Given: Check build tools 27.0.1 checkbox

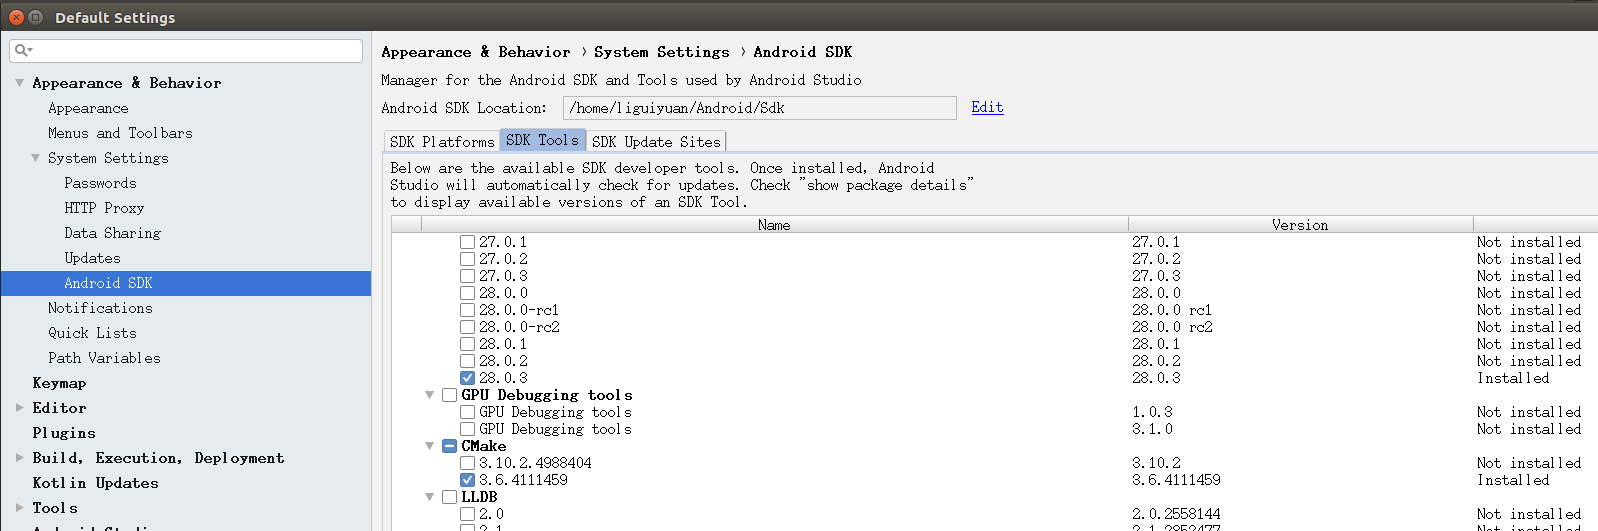Looking at the screenshot, I should pyautogui.click(x=467, y=242).
